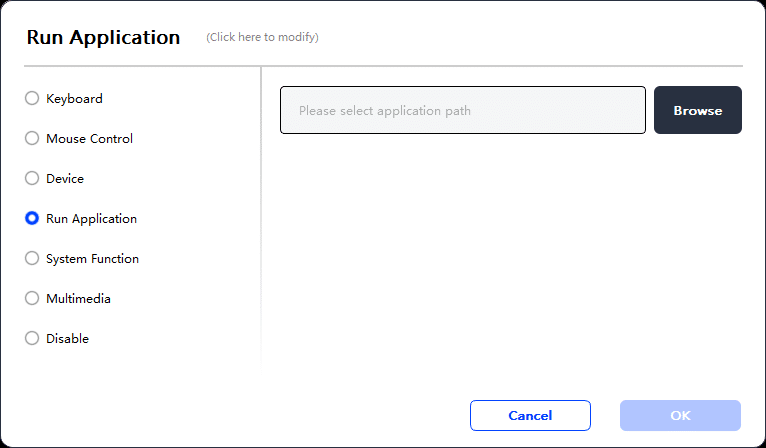Screen dimensions: 766x448
Task: Click the '(Click here to modify)' link
Action: 262,37
